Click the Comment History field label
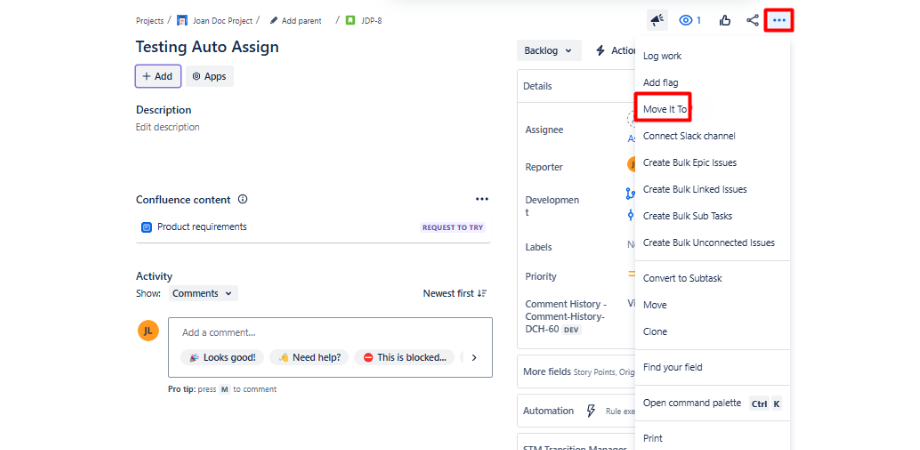 pyautogui.click(x=566, y=317)
